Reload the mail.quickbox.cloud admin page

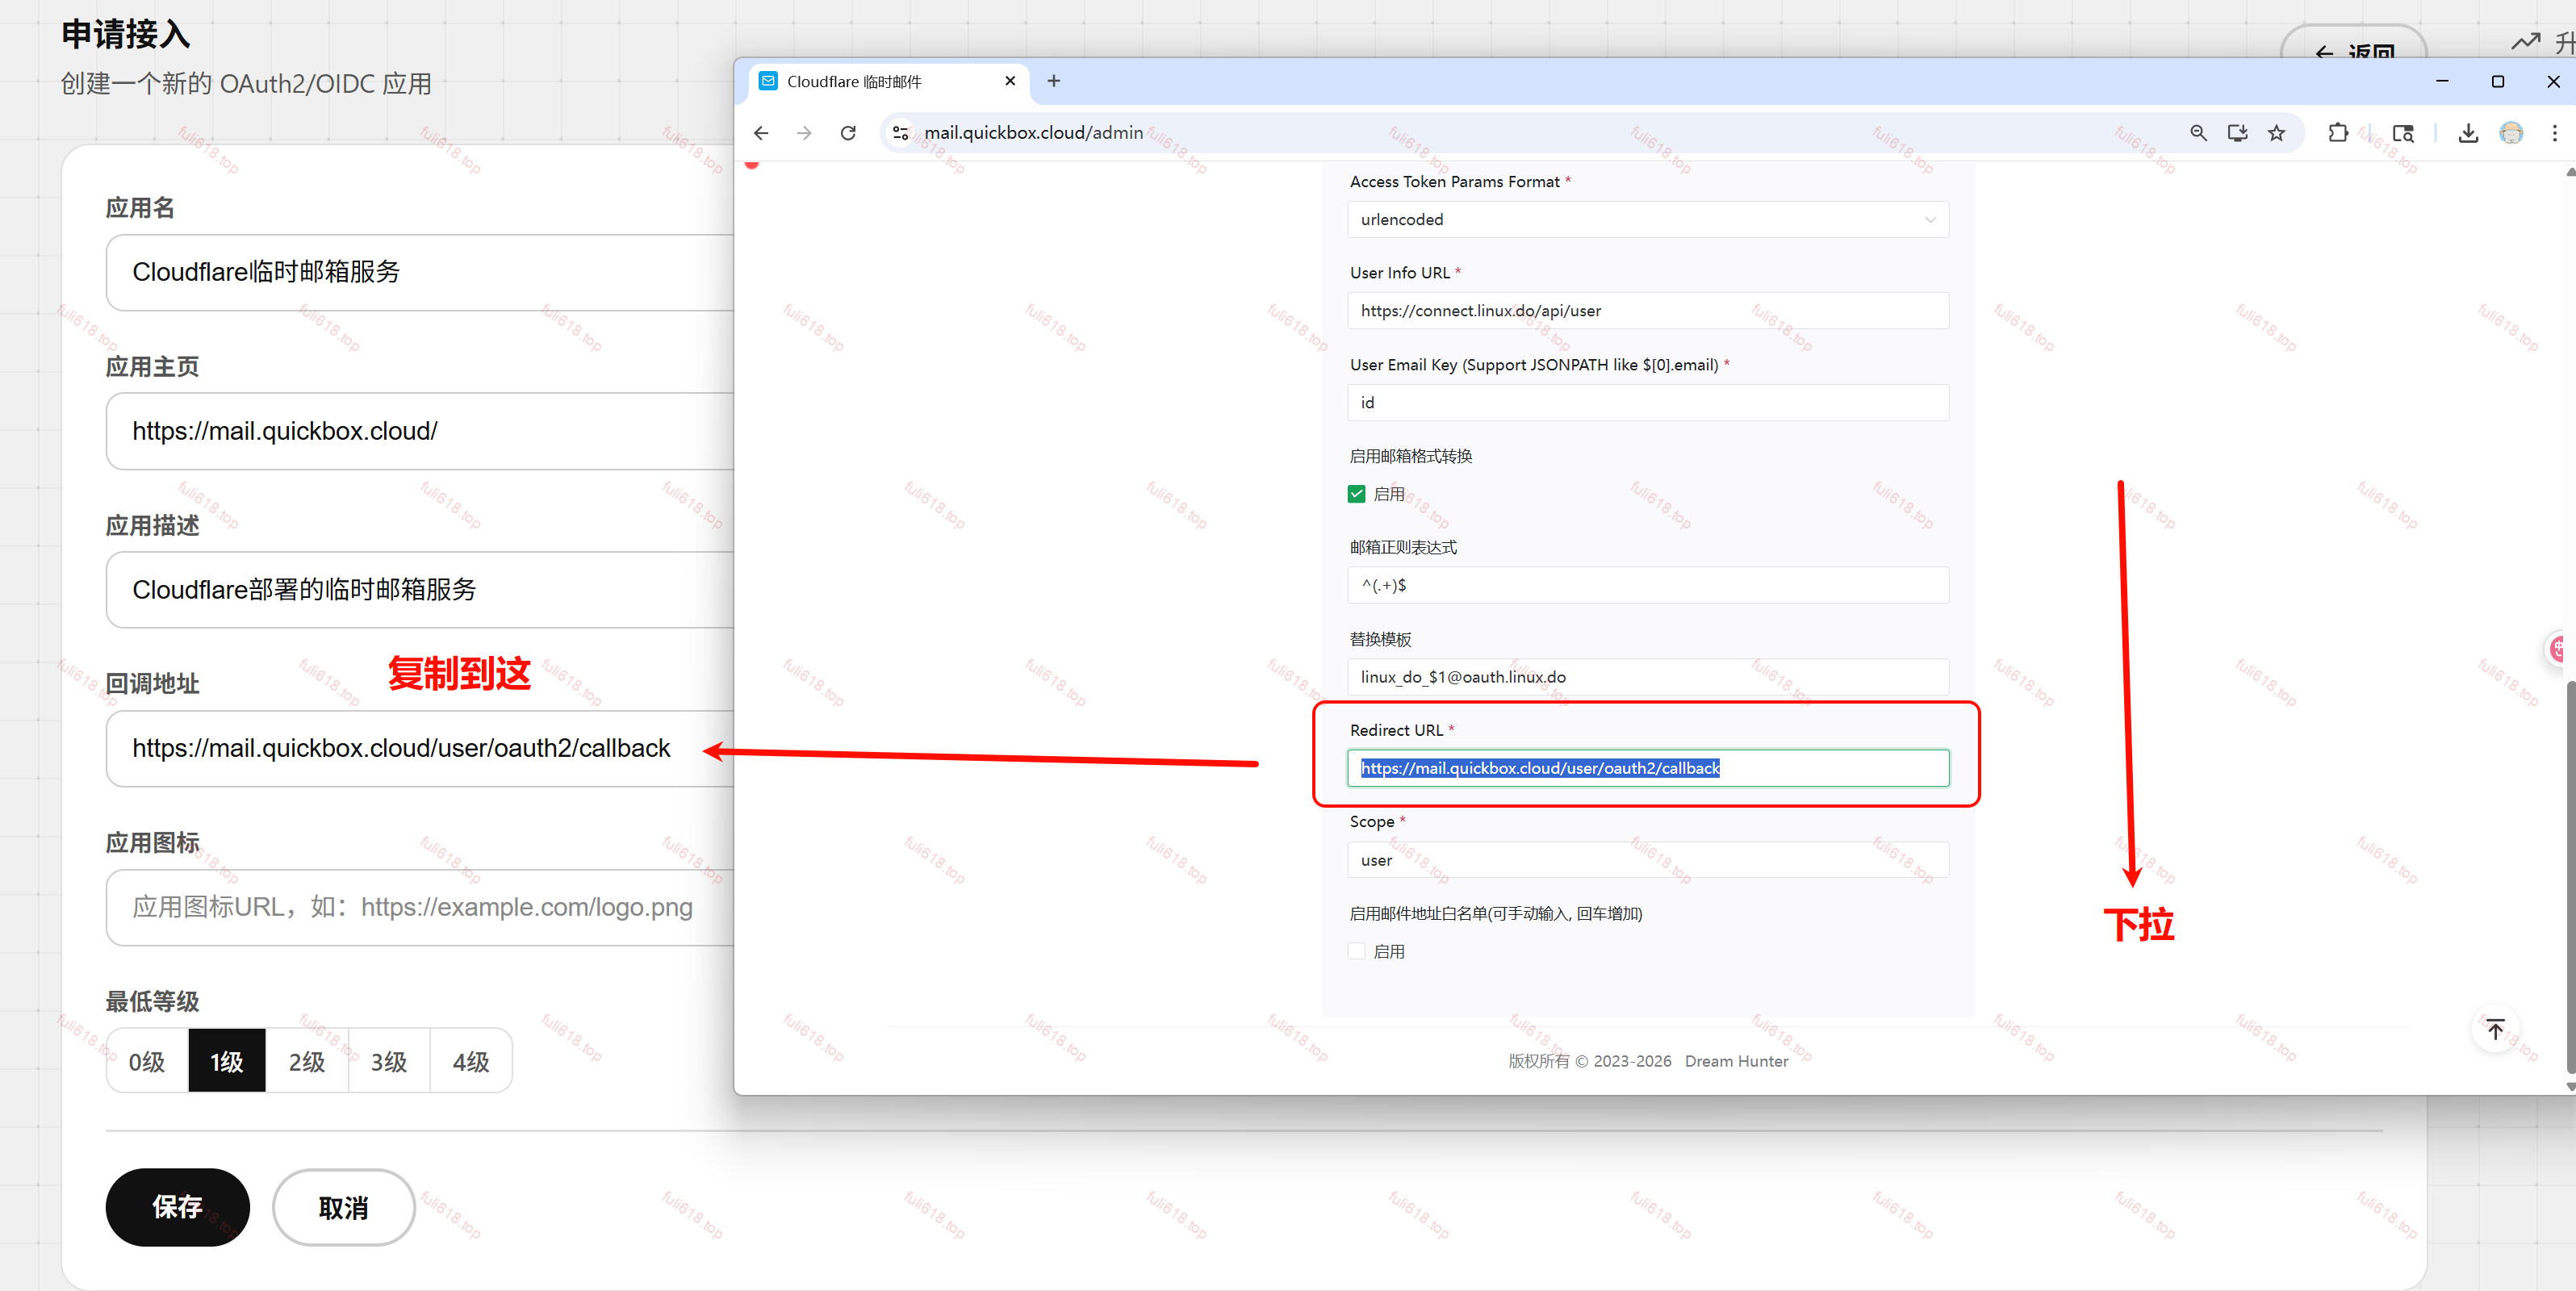coord(848,133)
